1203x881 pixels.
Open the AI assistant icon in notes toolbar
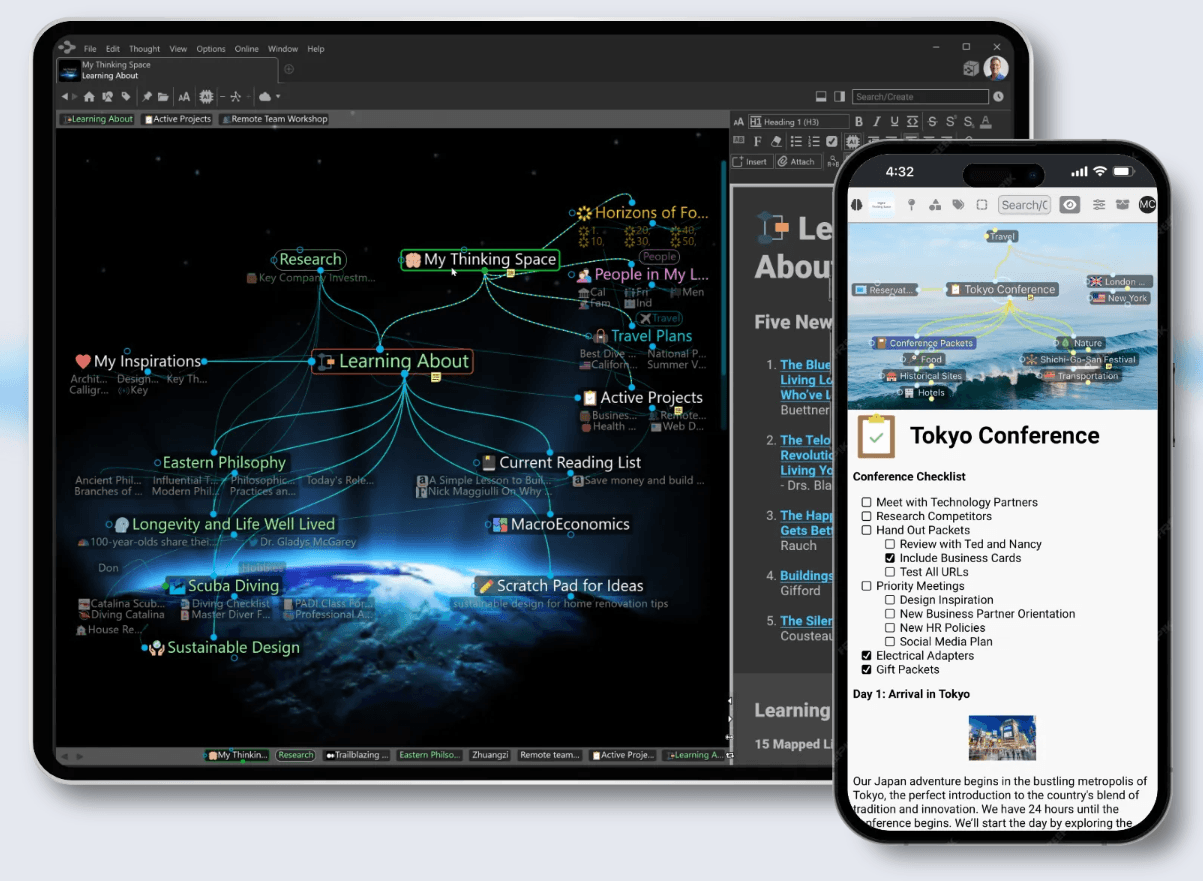point(853,141)
